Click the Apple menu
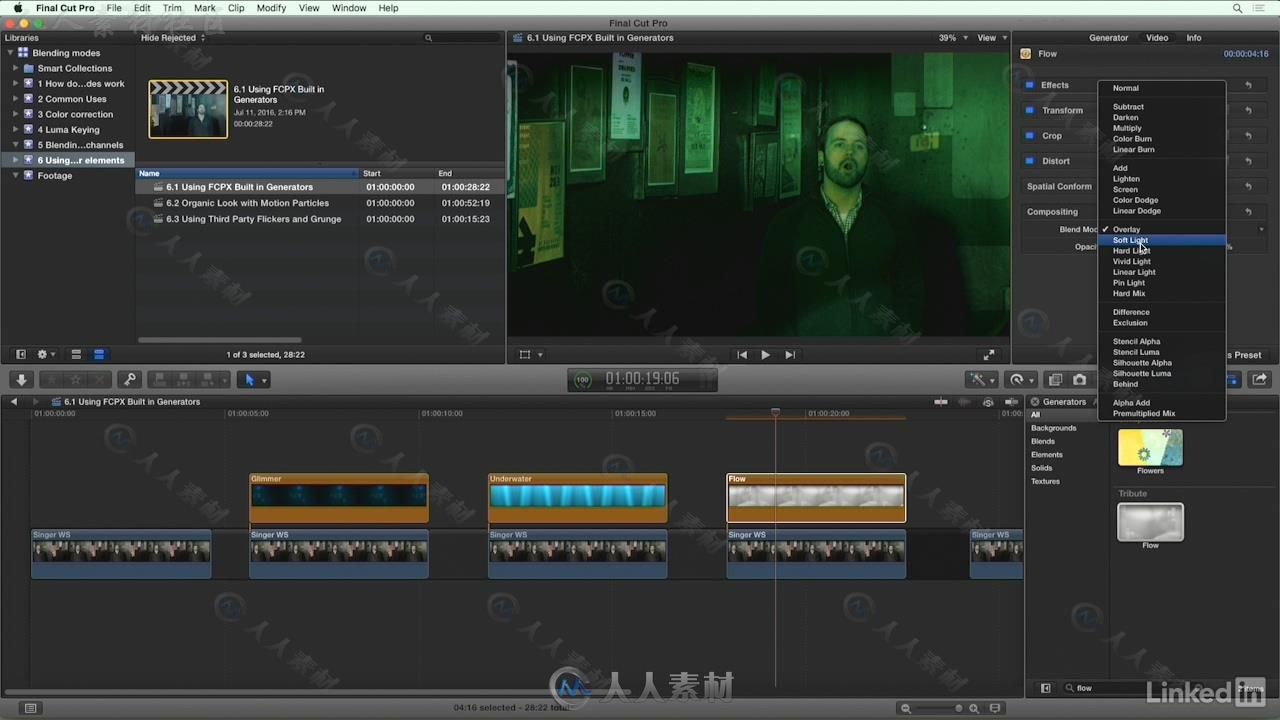Screen dimensions: 1280x720 coord(17,8)
